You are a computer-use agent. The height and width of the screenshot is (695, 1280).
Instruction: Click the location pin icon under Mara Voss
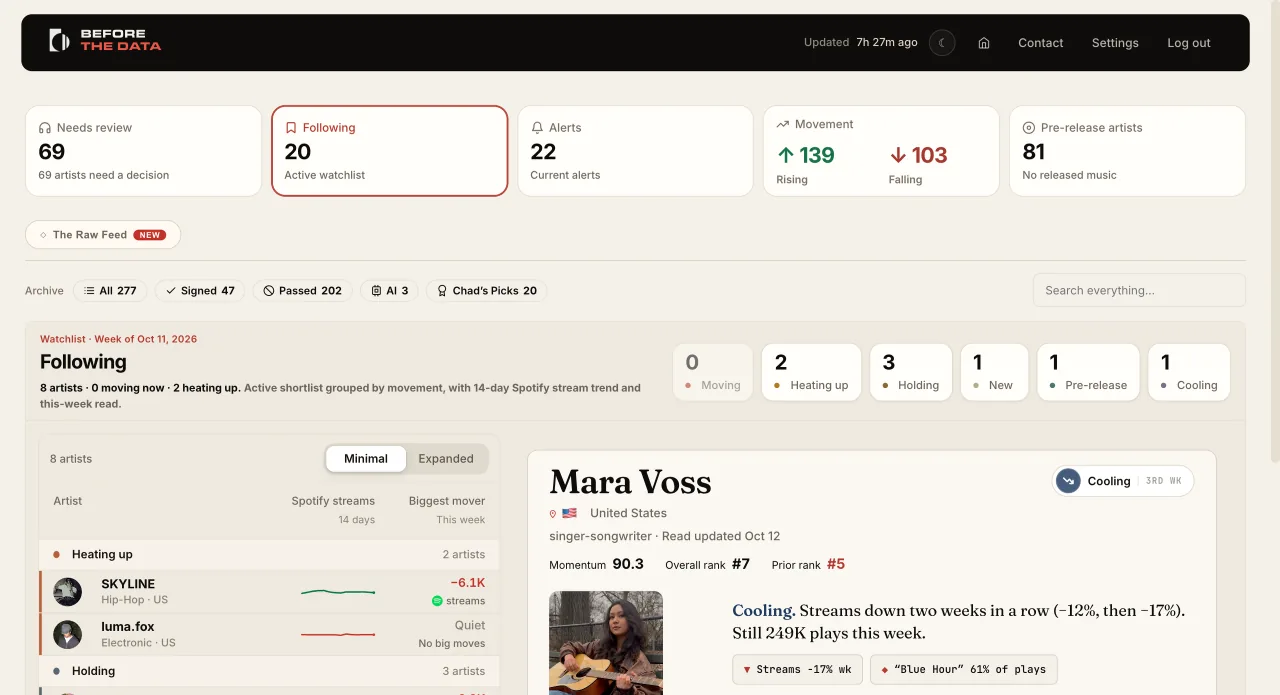pos(553,513)
